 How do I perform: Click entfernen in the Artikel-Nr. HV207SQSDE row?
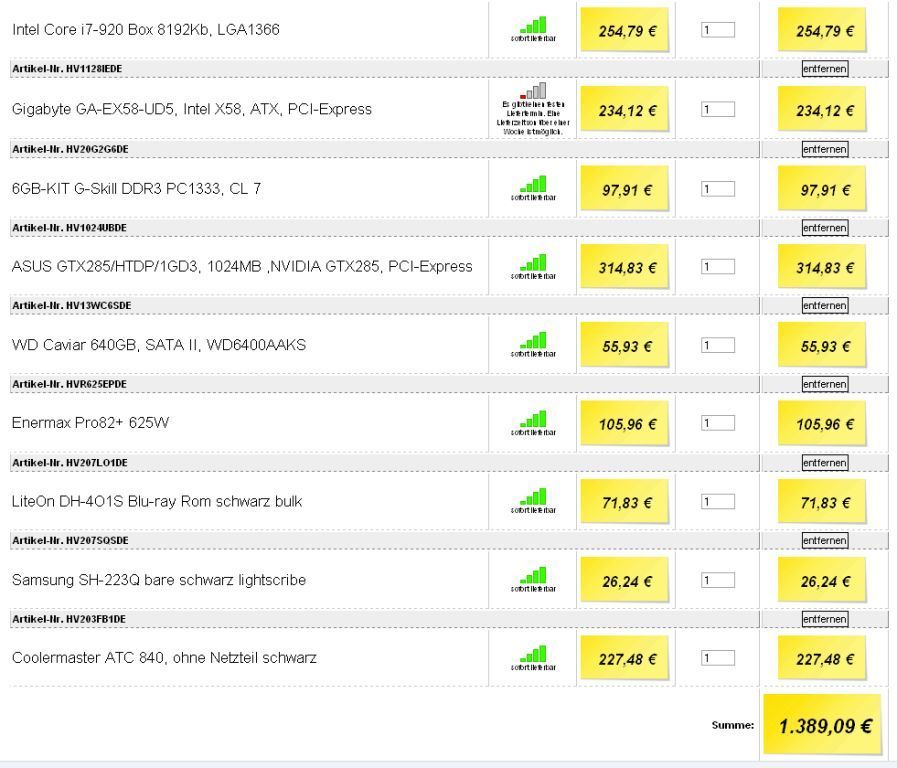(x=824, y=540)
